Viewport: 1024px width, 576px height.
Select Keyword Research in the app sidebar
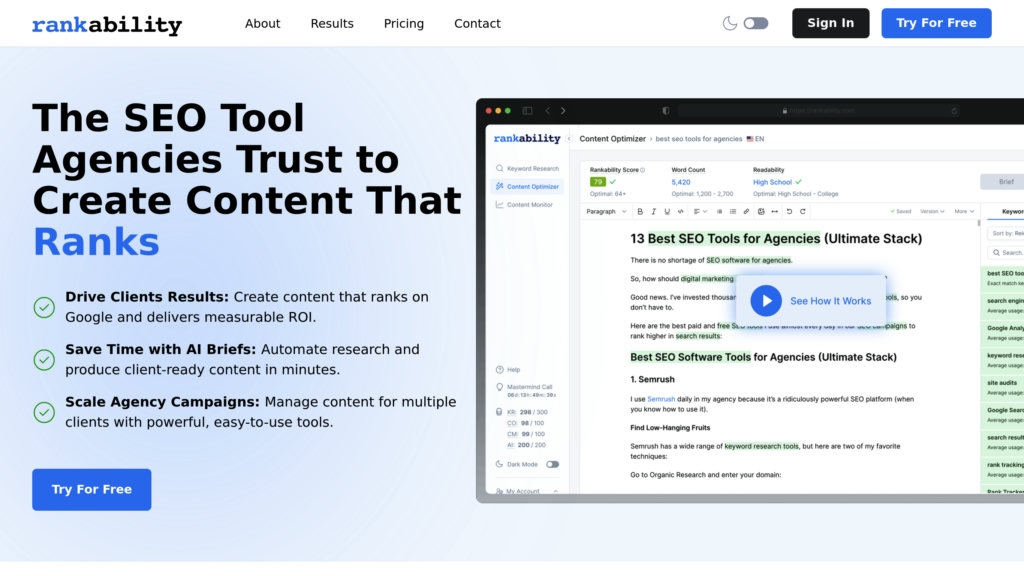(x=532, y=169)
